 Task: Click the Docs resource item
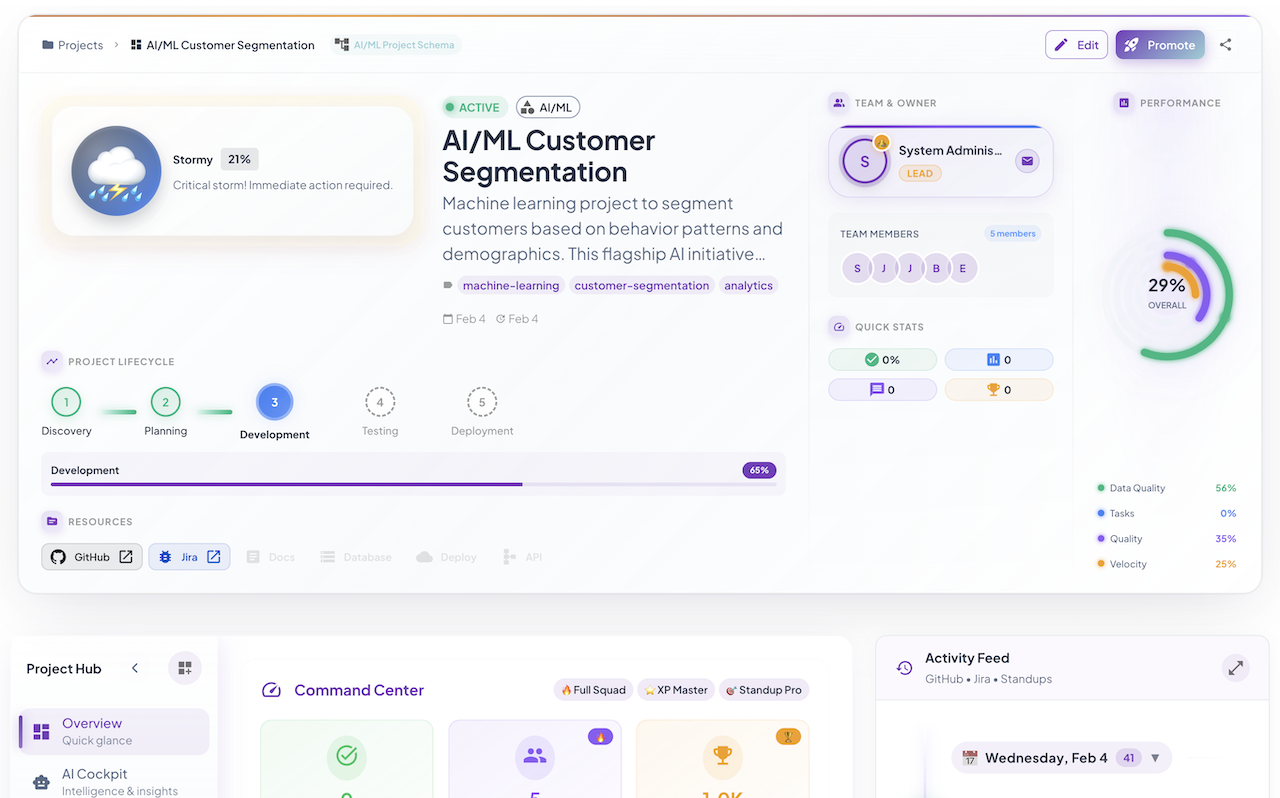pos(271,557)
